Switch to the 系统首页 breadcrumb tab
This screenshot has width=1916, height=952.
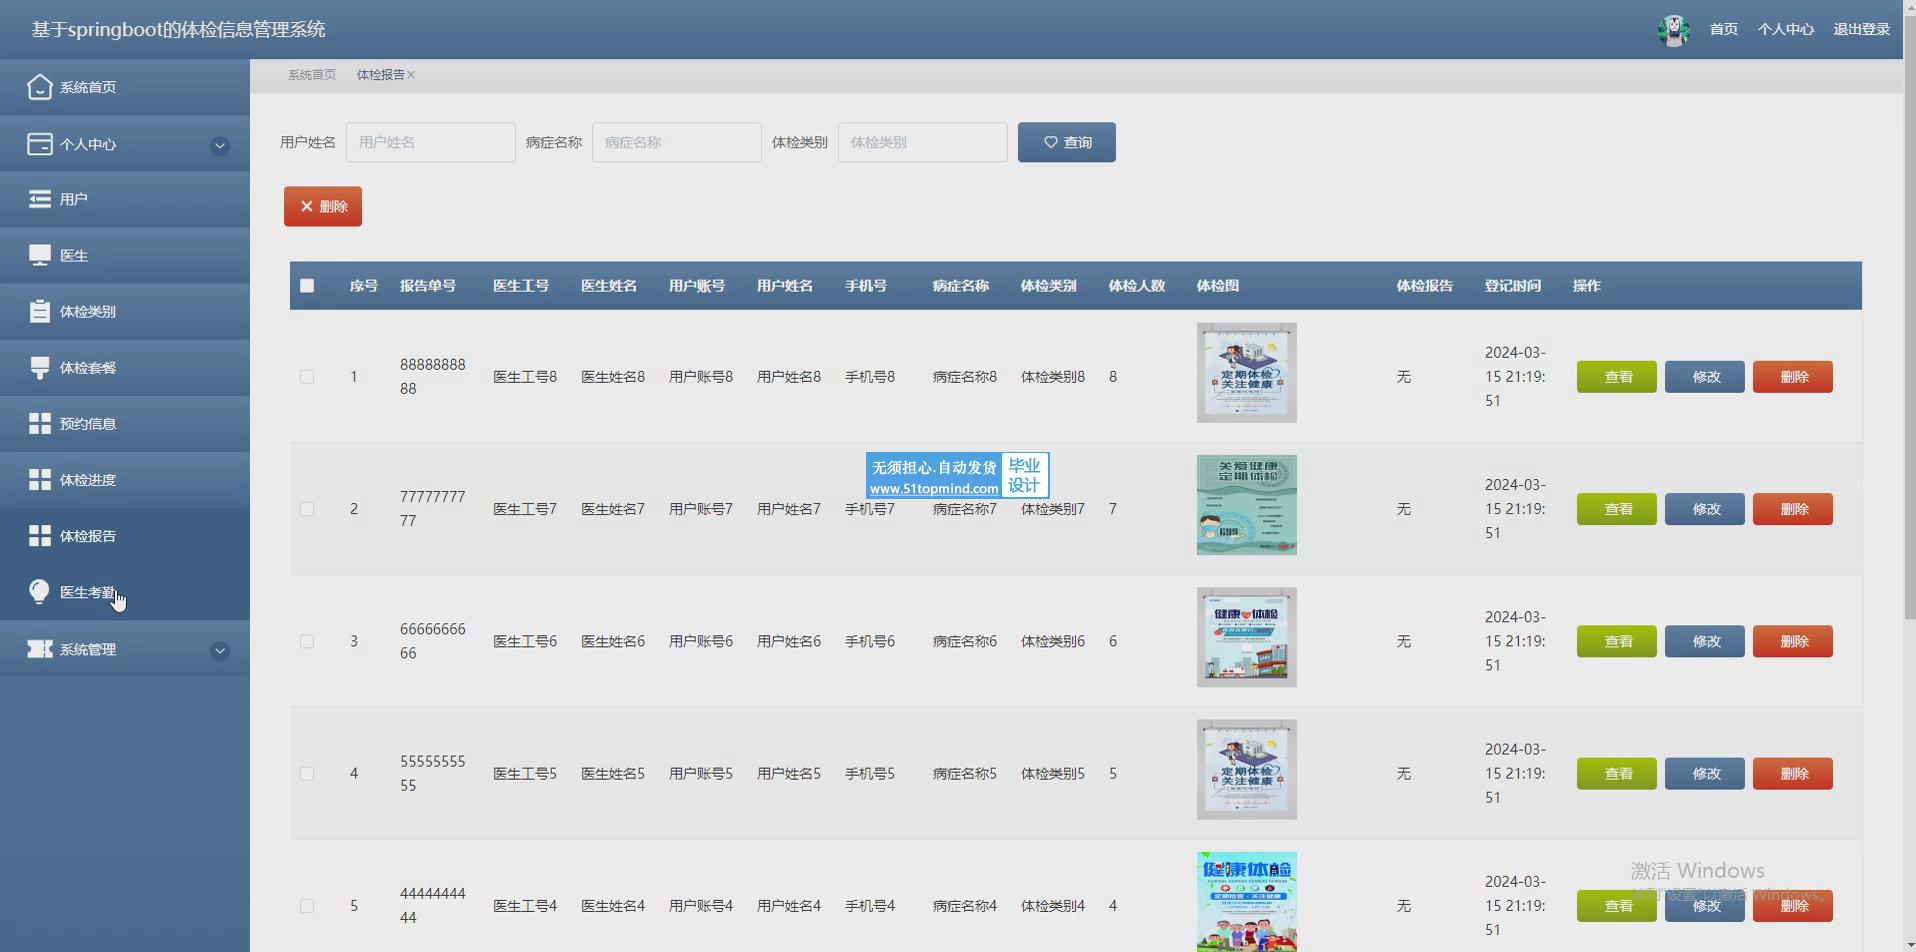[x=312, y=75]
